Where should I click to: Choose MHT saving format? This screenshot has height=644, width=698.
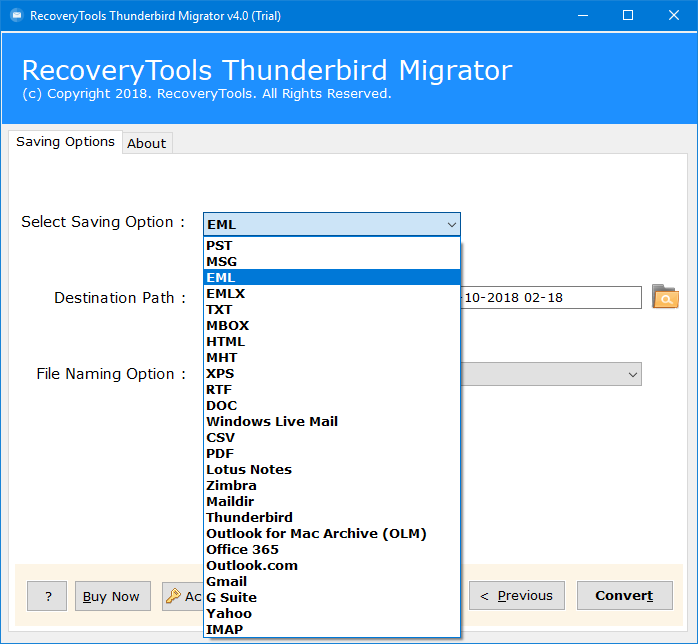tap(332, 358)
